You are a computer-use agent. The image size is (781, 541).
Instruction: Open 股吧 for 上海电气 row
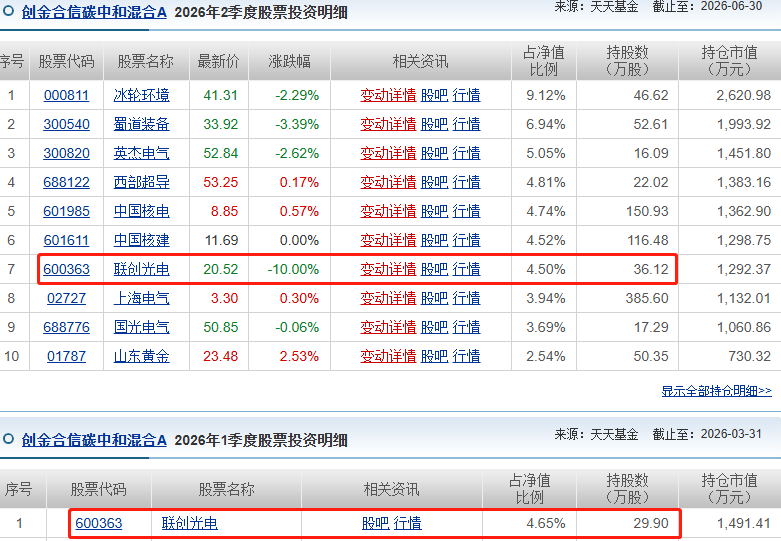tap(434, 298)
